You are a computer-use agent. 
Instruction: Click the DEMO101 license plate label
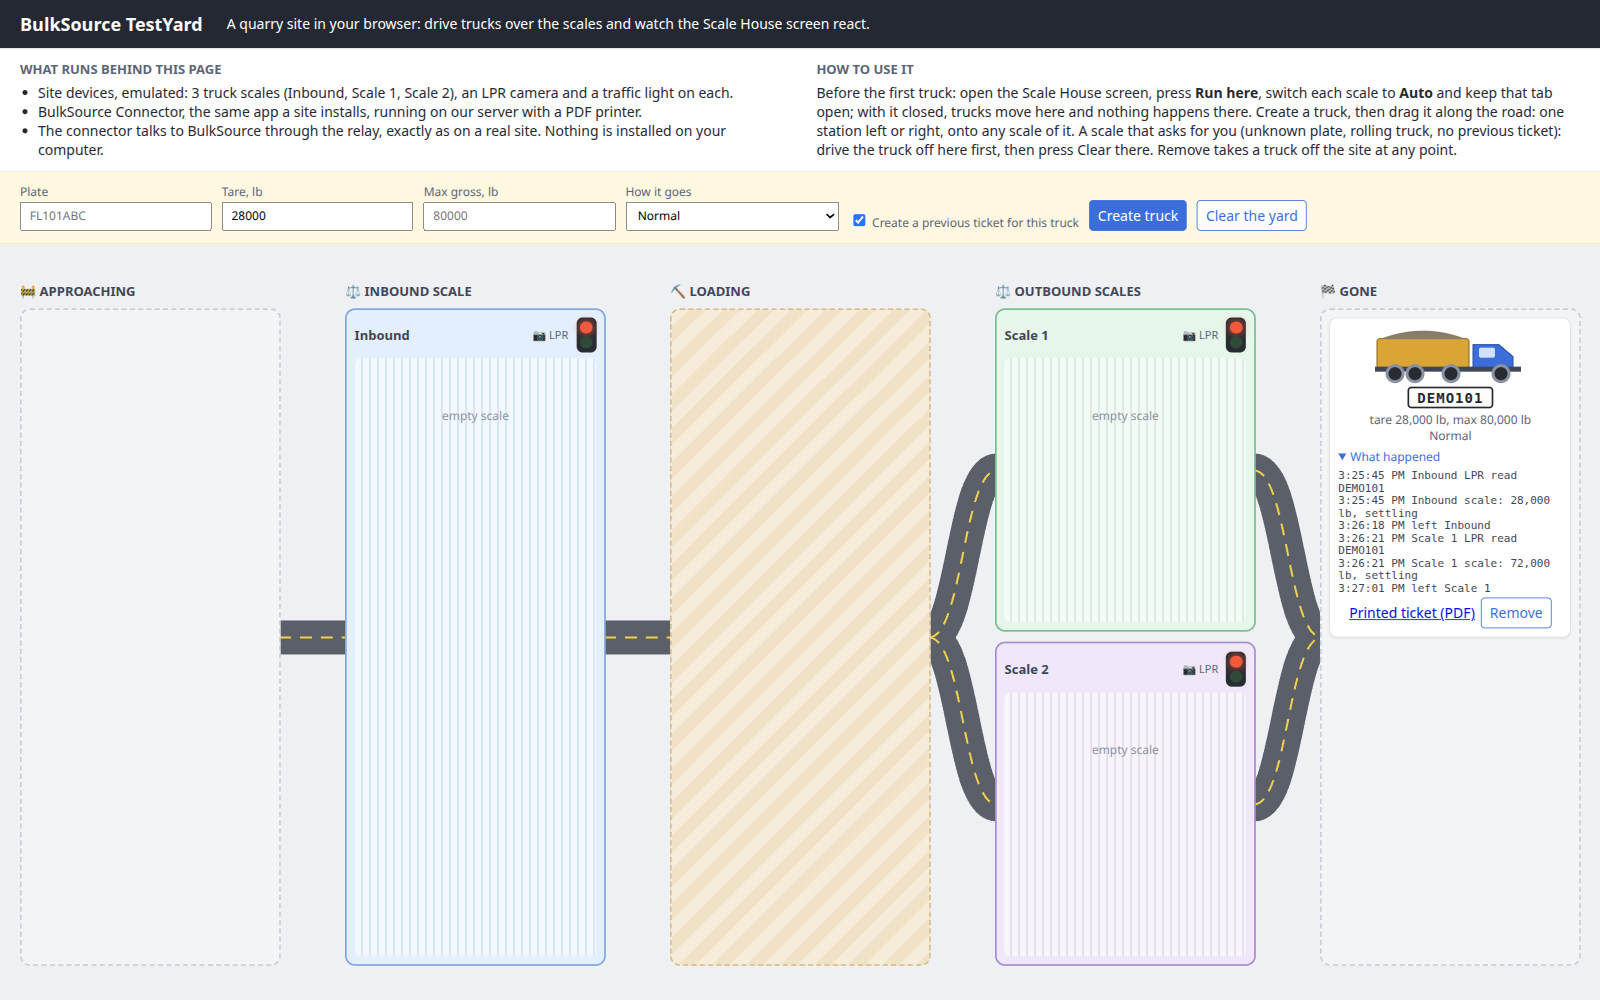(x=1450, y=398)
